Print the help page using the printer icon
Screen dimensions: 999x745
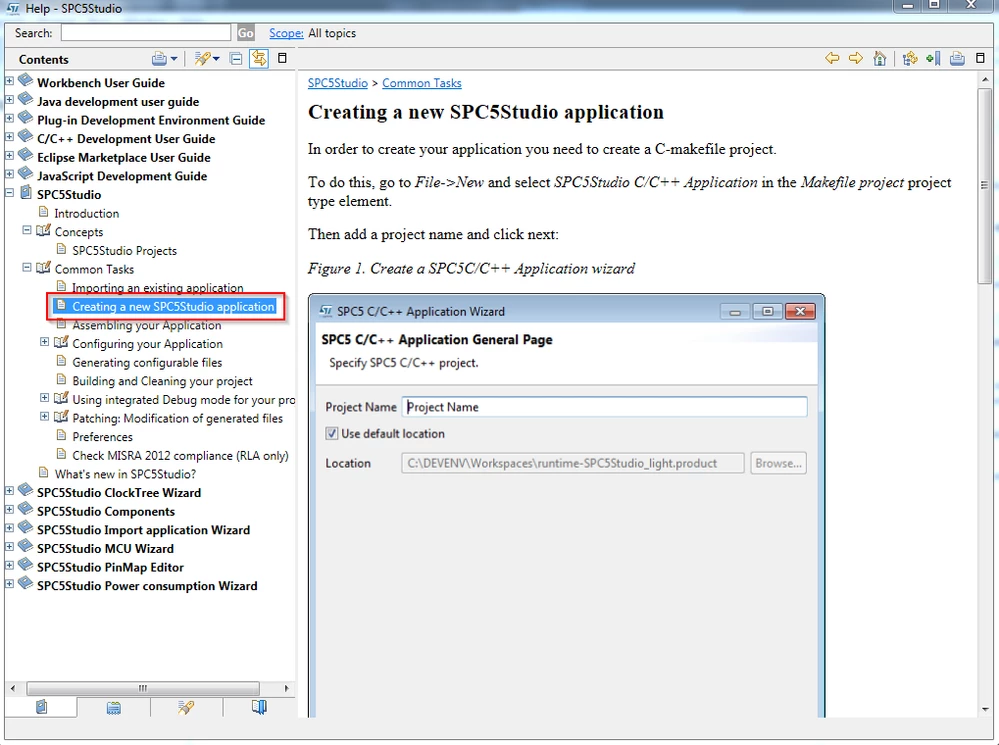[x=957, y=59]
